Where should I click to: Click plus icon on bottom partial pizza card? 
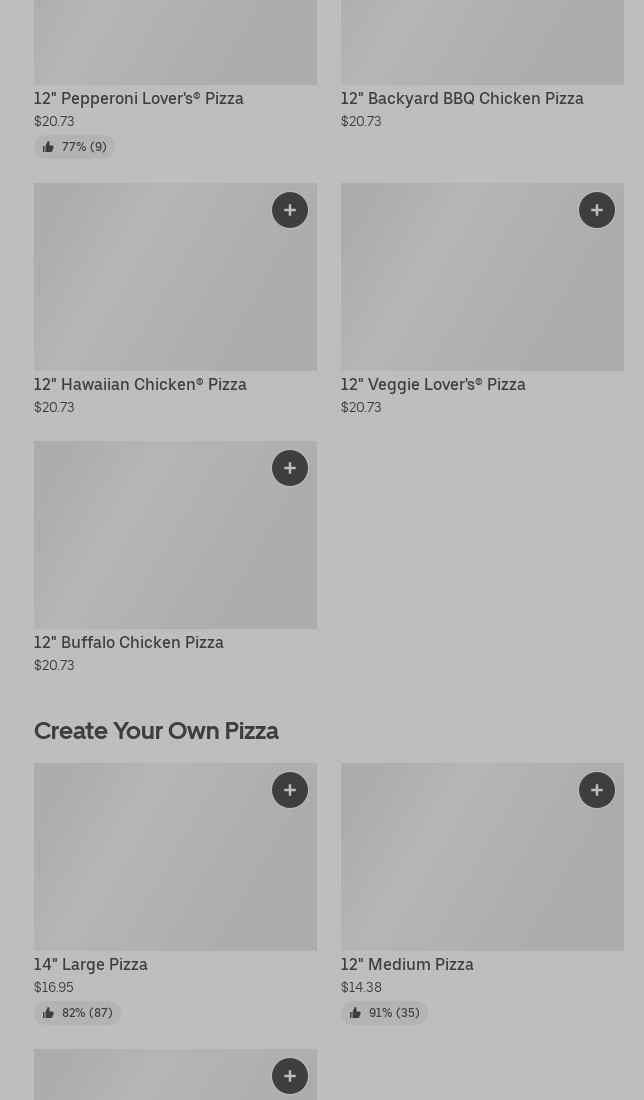coord(290,1076)
